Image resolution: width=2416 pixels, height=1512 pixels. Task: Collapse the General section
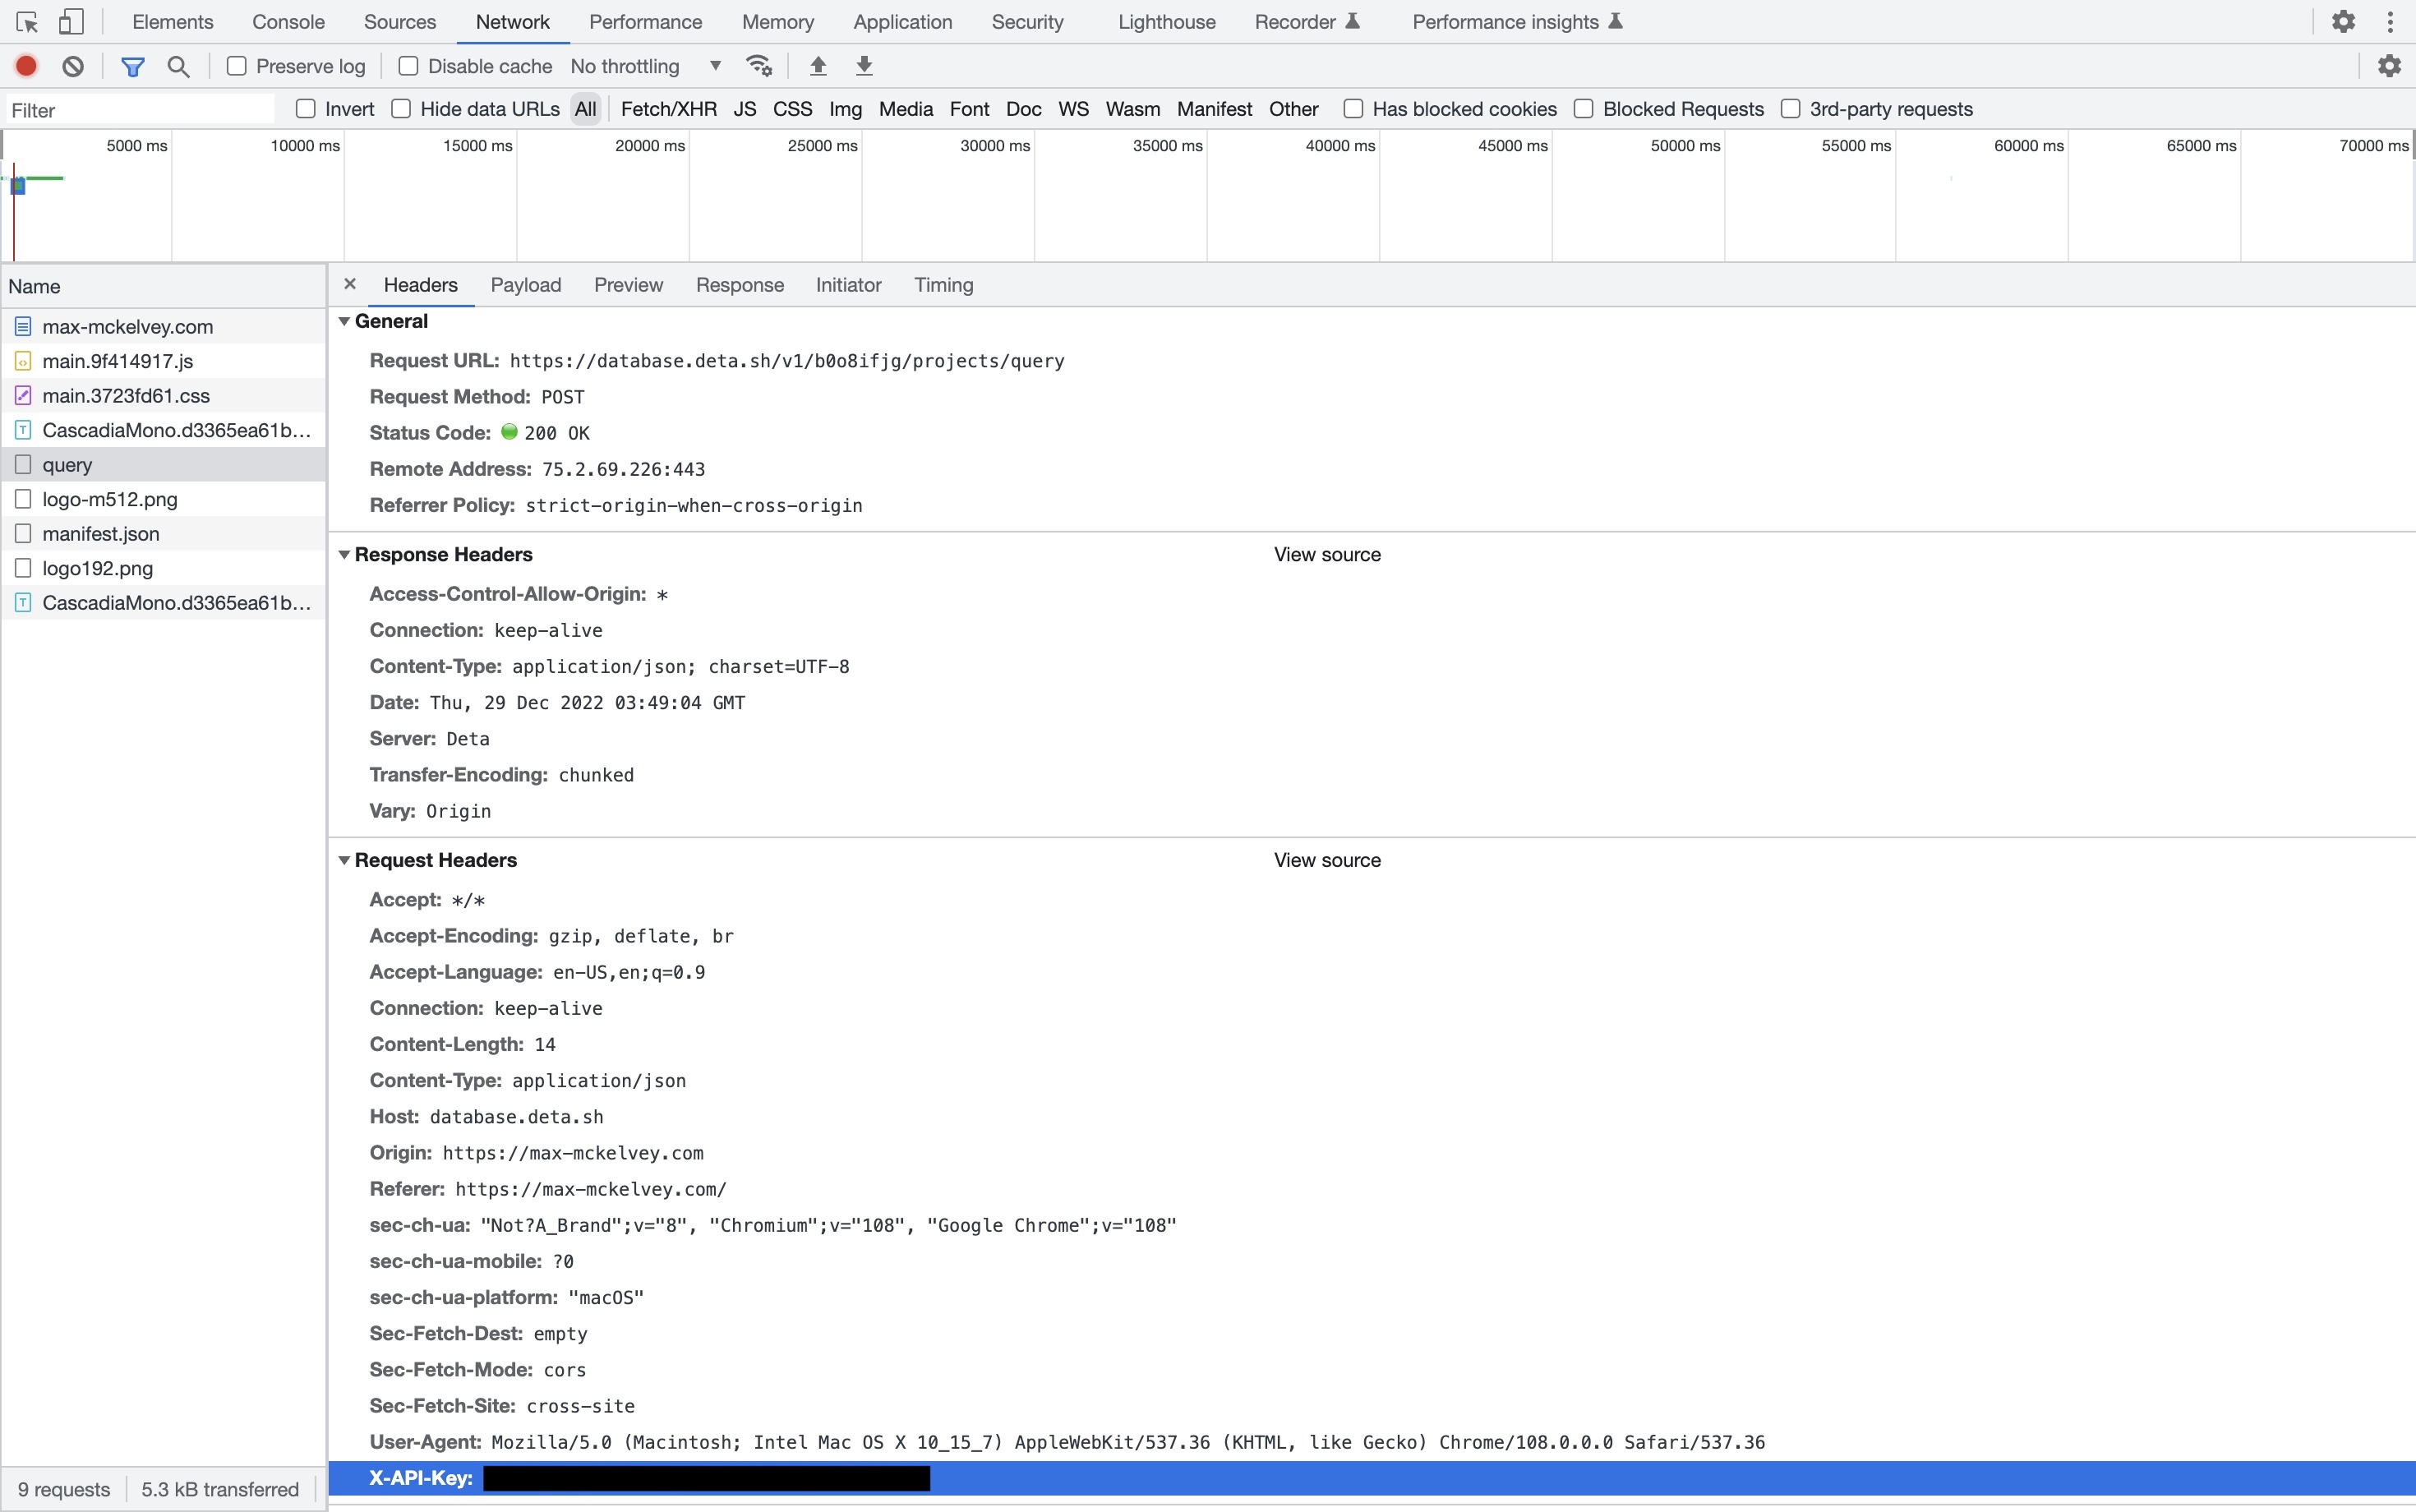(x=344, y=321)
